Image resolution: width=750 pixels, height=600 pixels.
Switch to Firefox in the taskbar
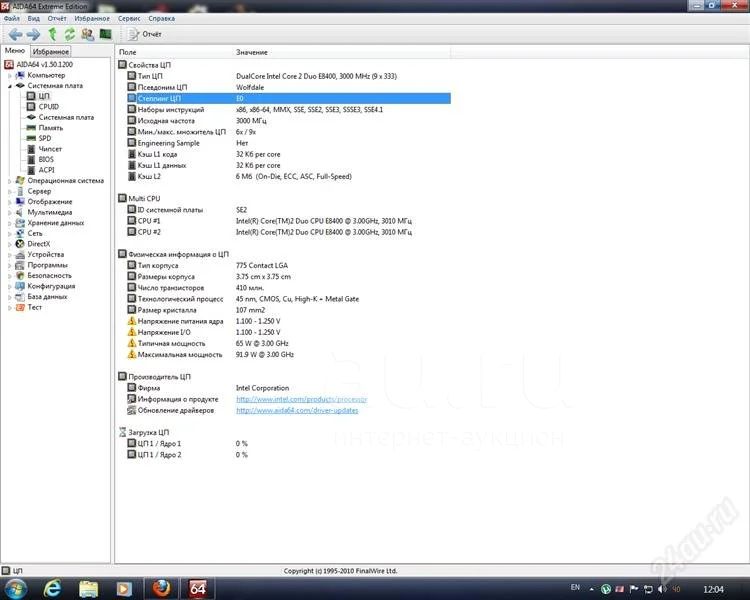point(162,589)
